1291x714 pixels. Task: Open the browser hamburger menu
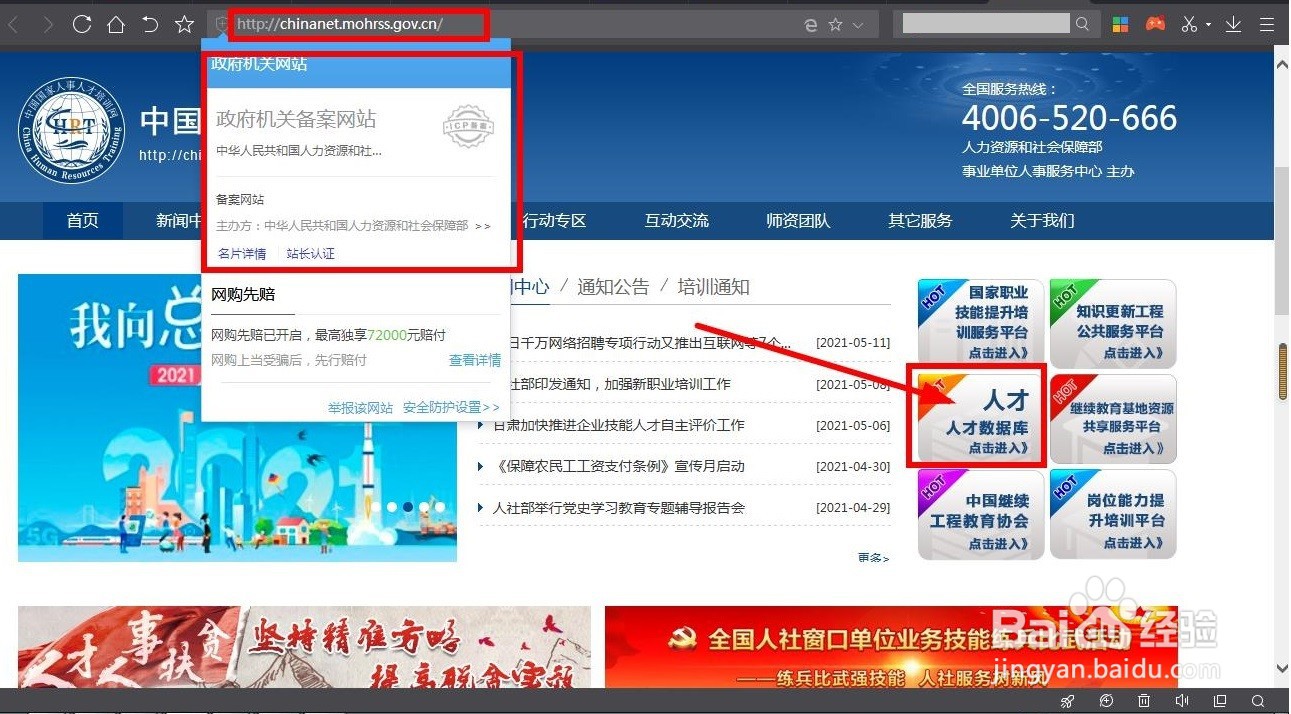1267,24
